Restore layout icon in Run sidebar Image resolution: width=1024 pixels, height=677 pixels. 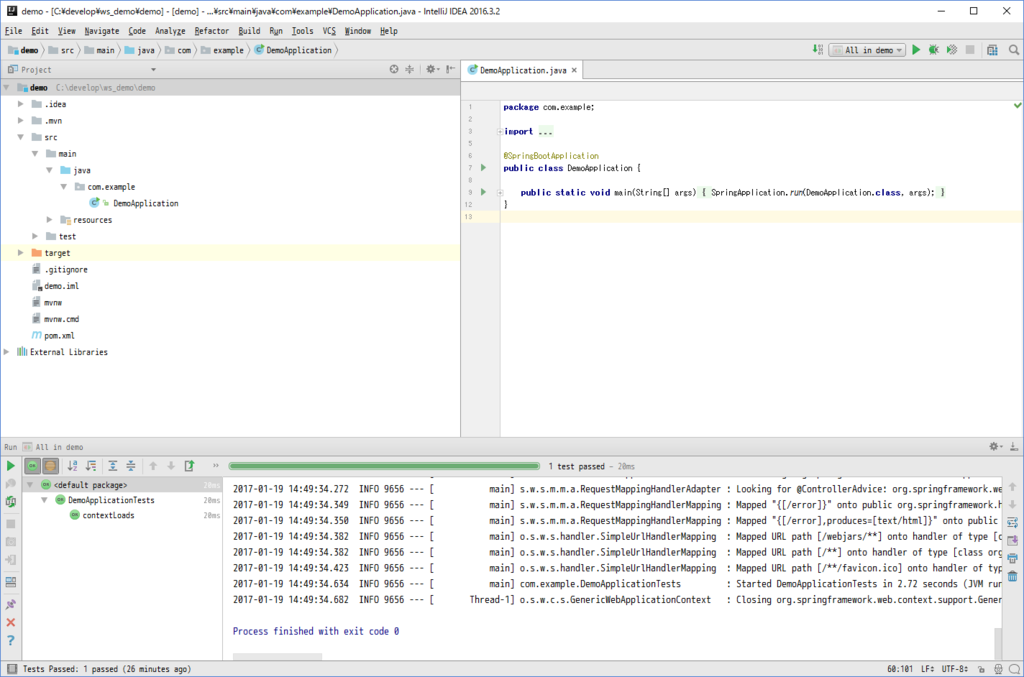[x=10, y=582]
